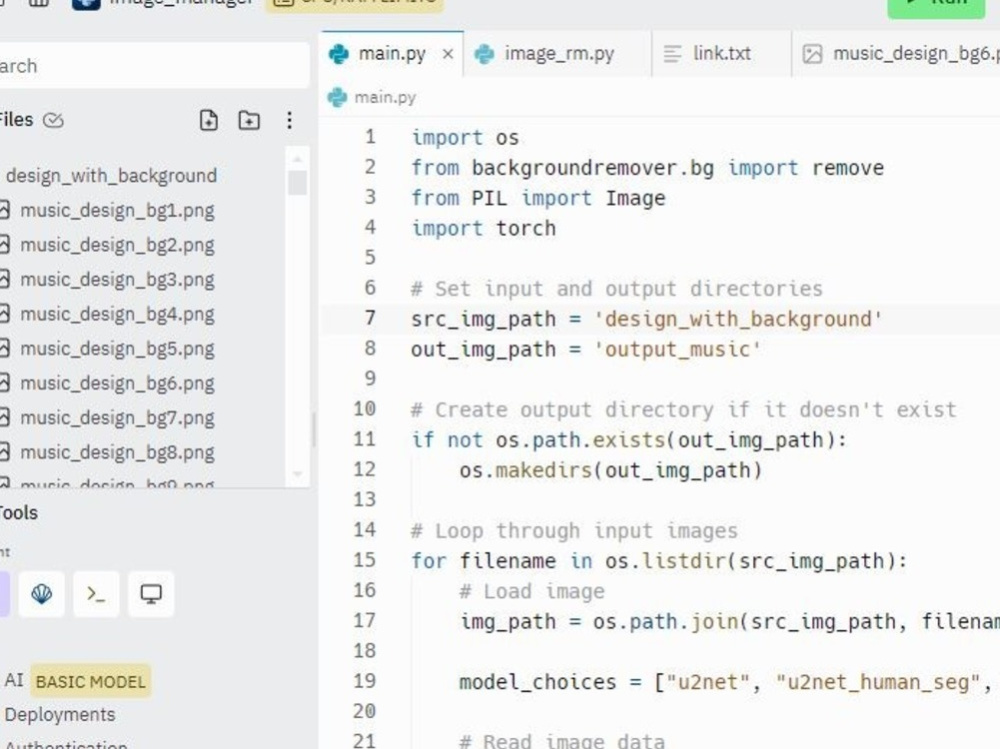Image resolution: width=1000 pixels, height=749 pixels.
Task: Open music_design_bg5.png file
Action: [x=117, y=348]
